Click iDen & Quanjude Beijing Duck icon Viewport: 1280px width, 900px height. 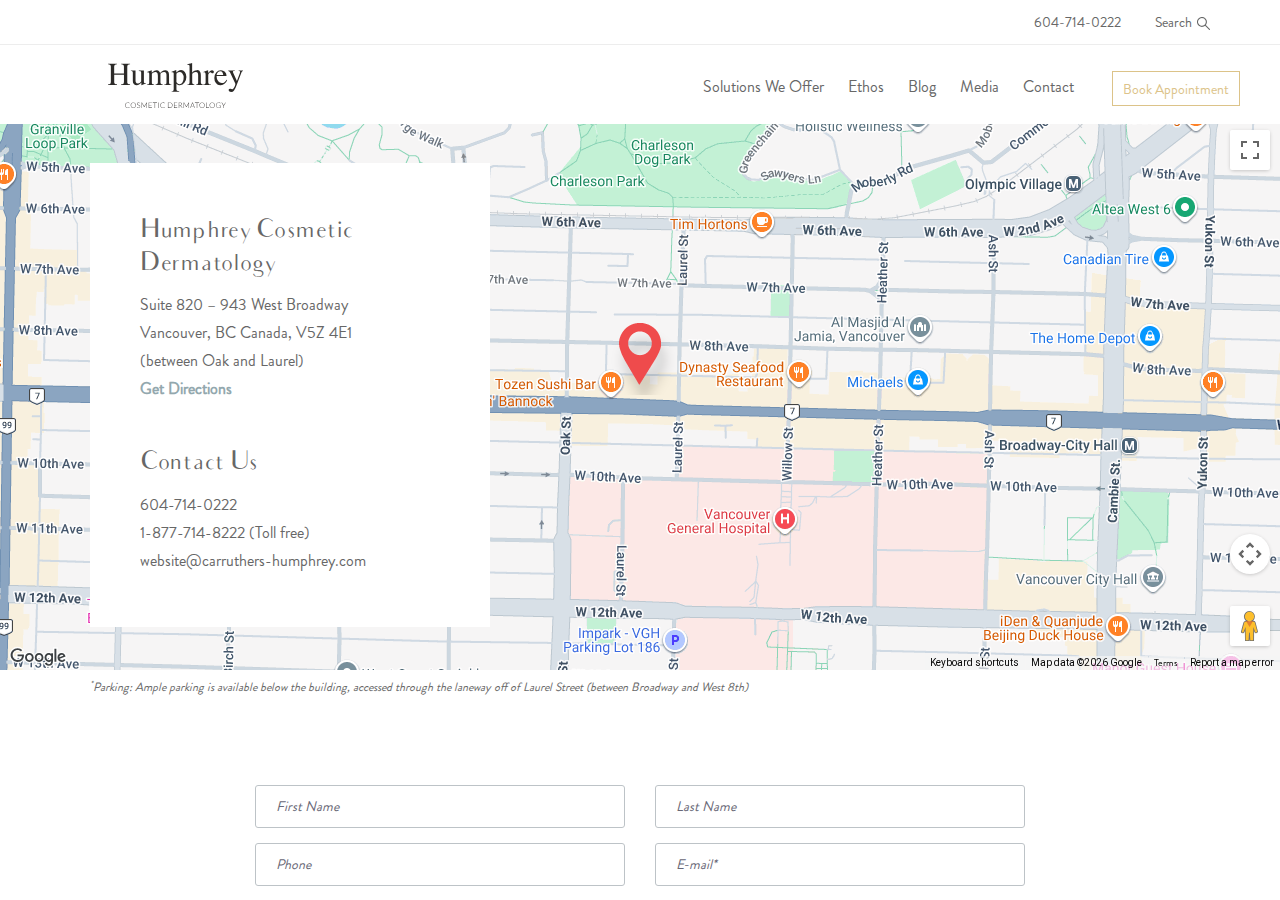pyautogui.click(x=1118, y=626)
